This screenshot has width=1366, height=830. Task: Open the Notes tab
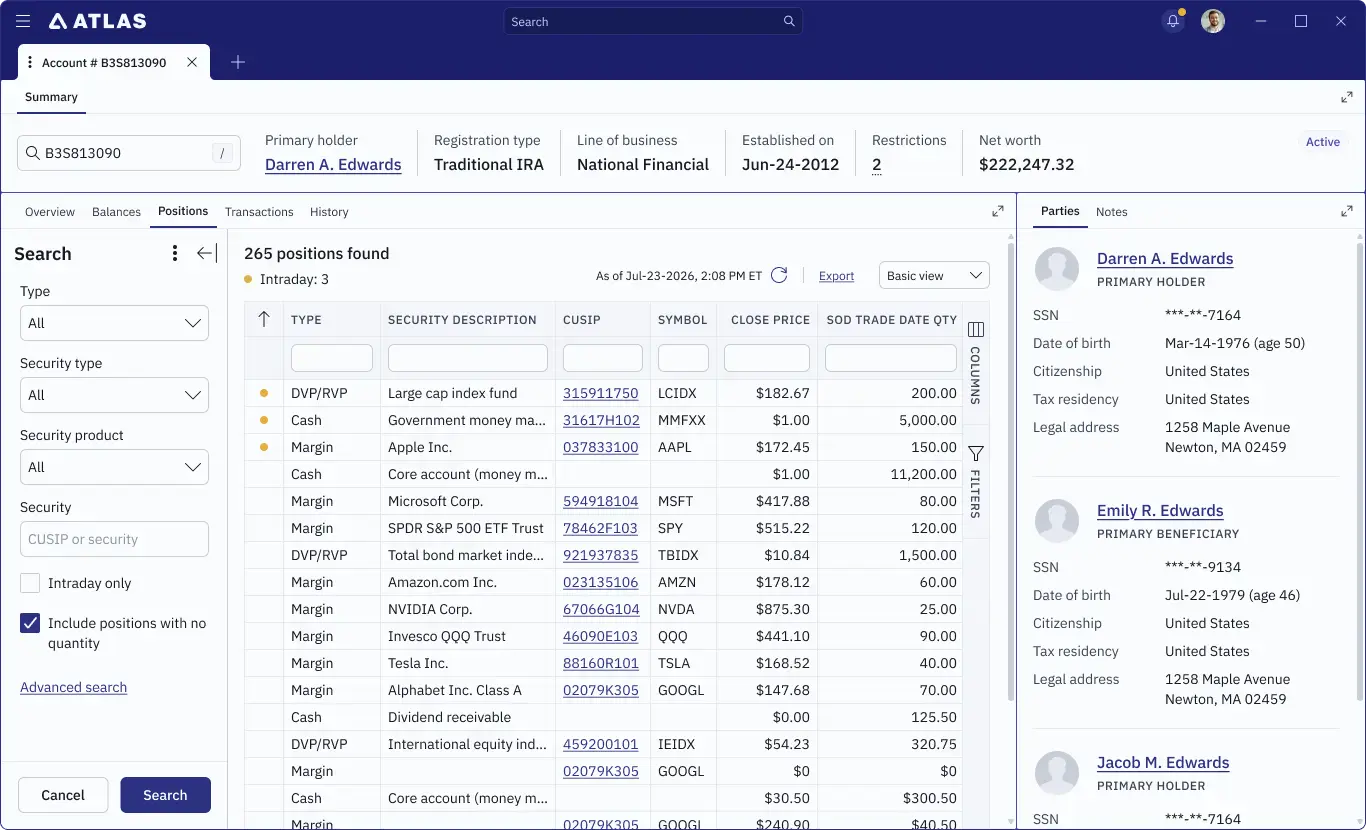[1111, 212]
